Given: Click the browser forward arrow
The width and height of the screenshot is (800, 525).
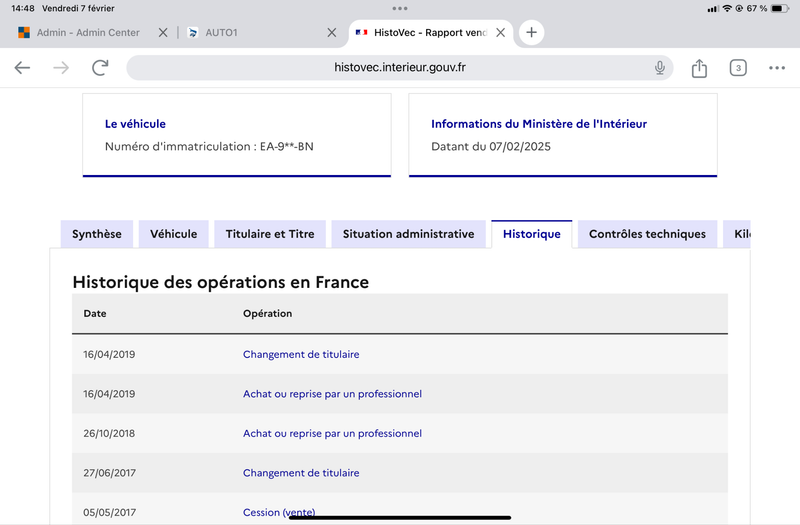Looking at the screenshot, I should (61, 67).
